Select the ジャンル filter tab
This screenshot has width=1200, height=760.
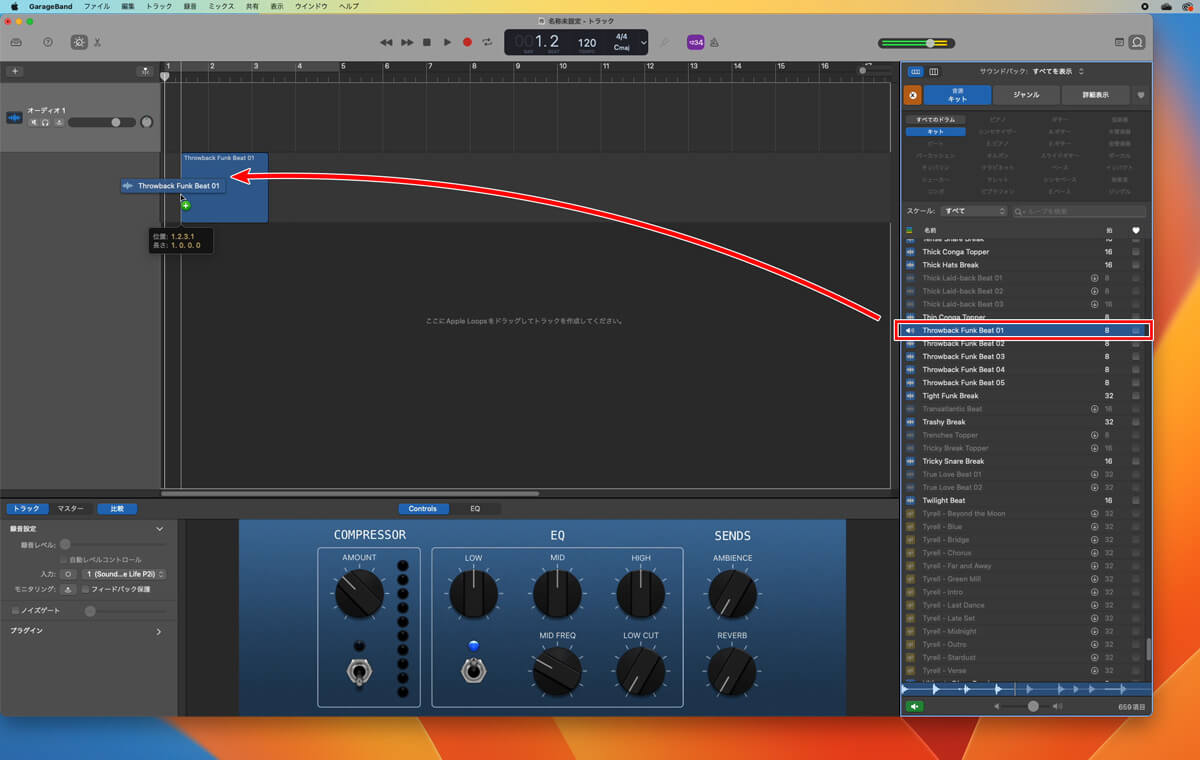point(1026,95)
